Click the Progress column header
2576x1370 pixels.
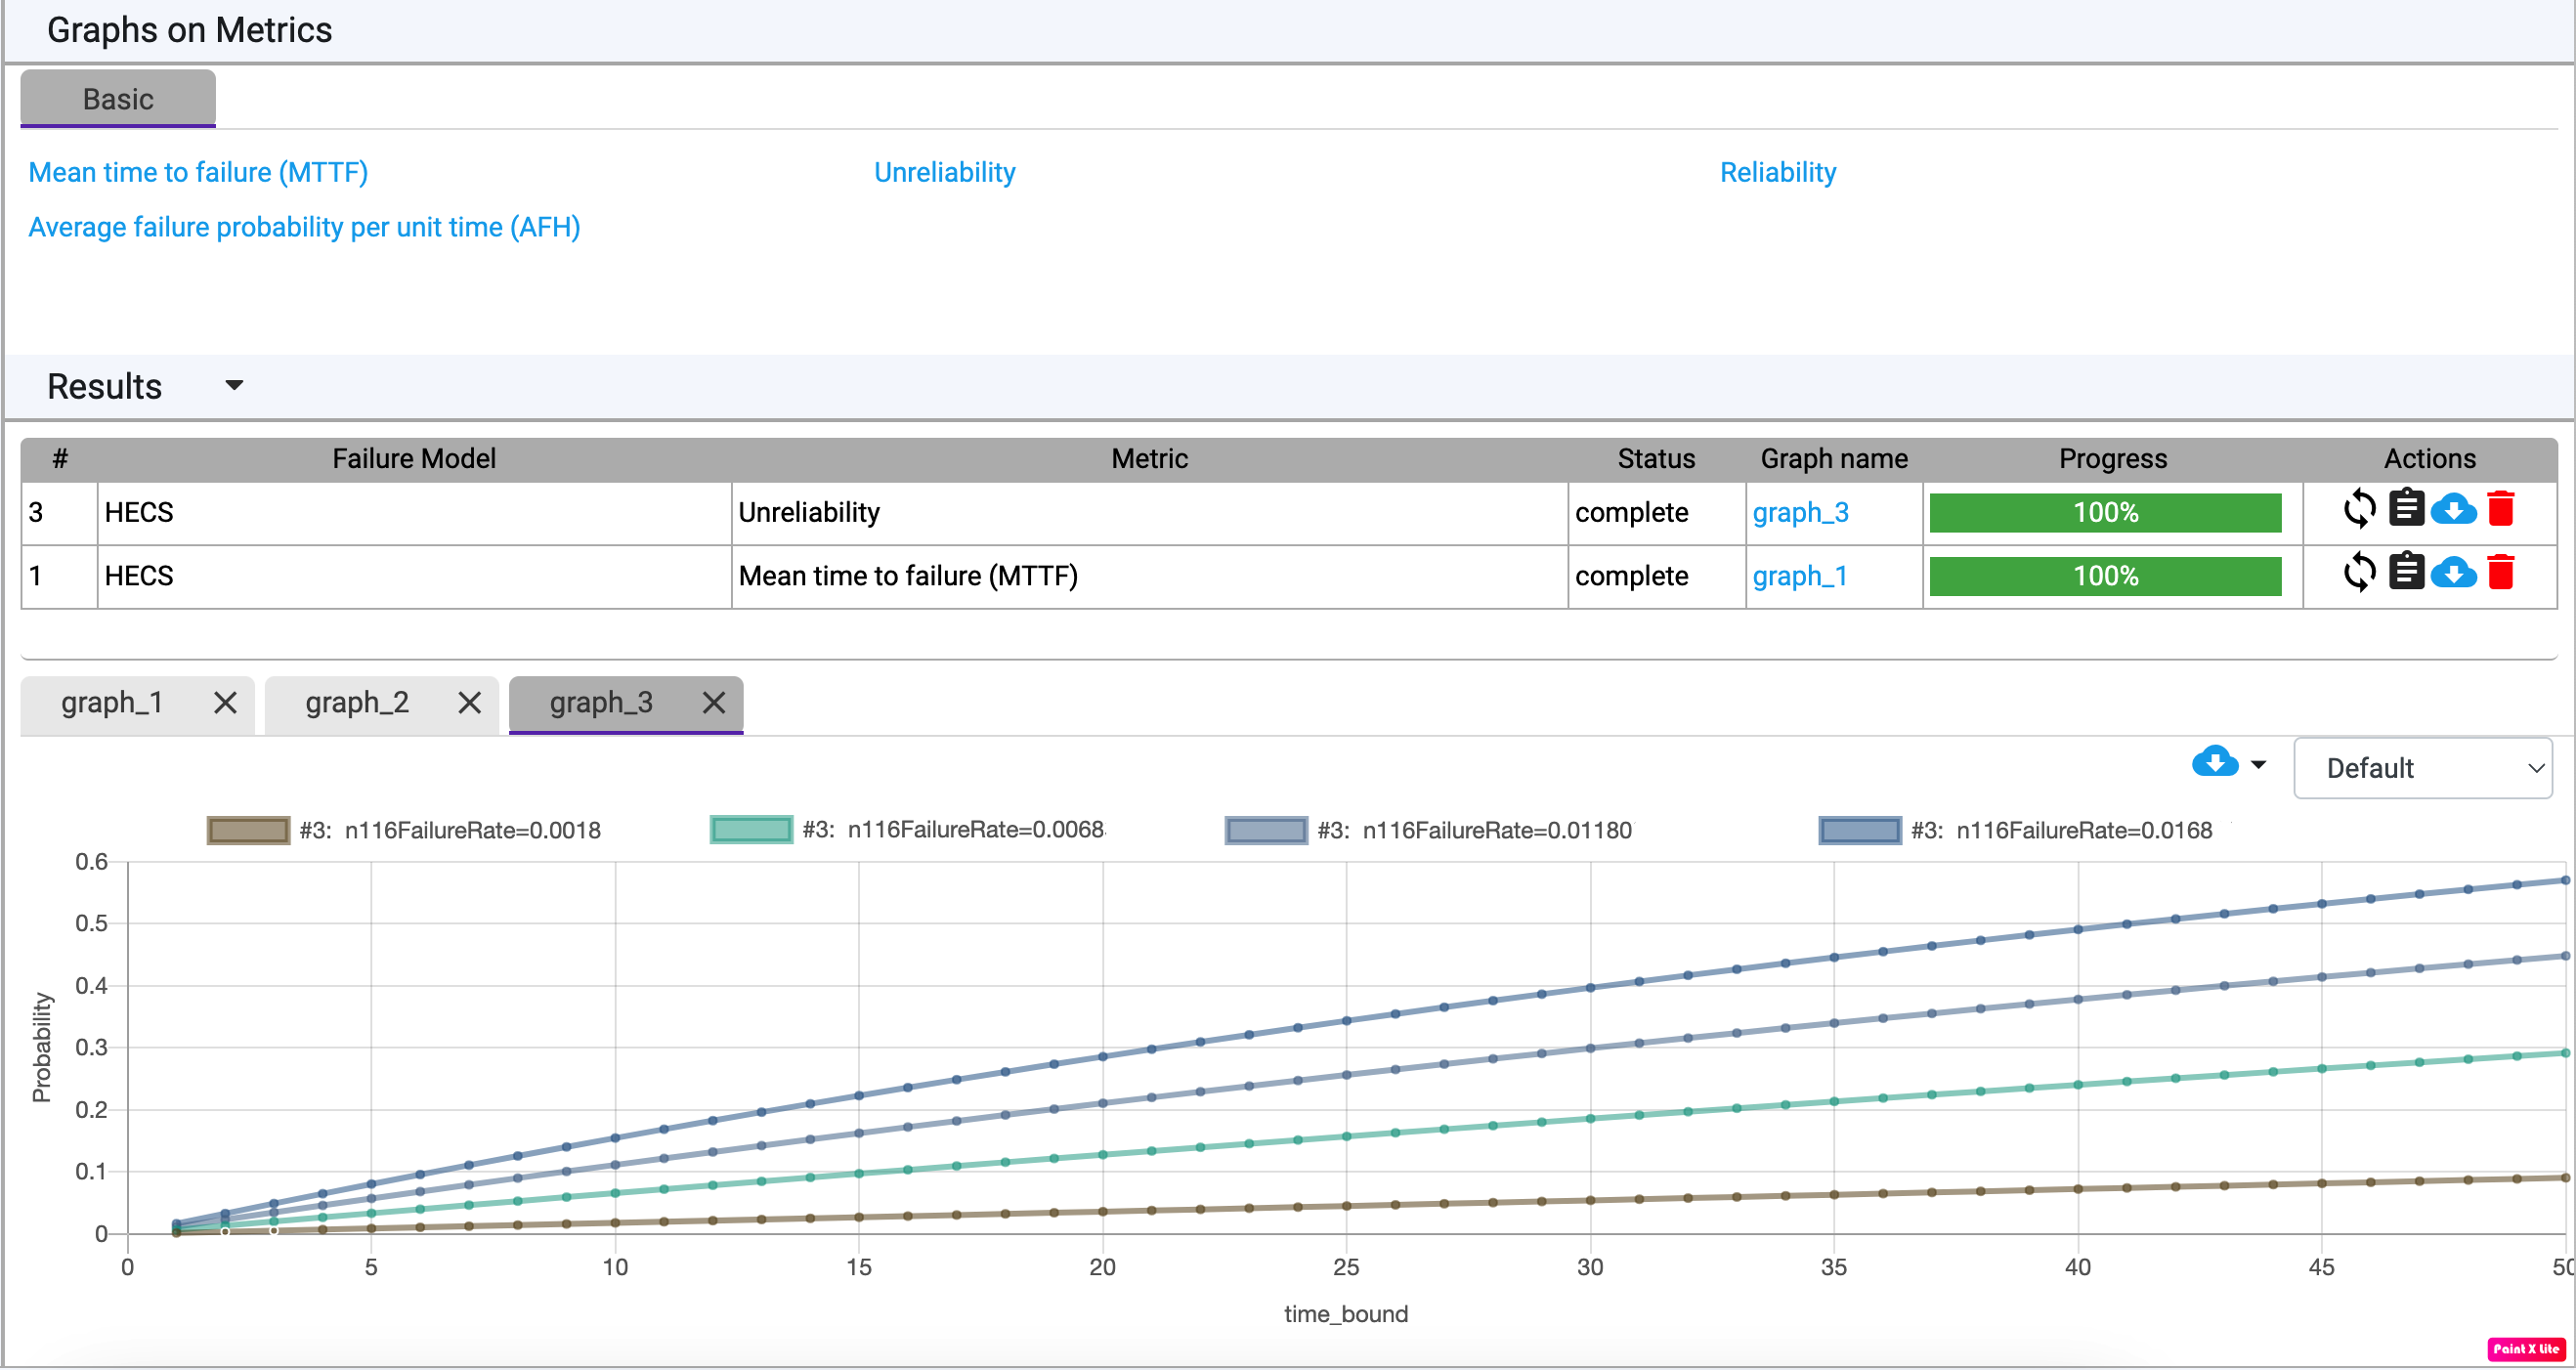pos(2112,459)
